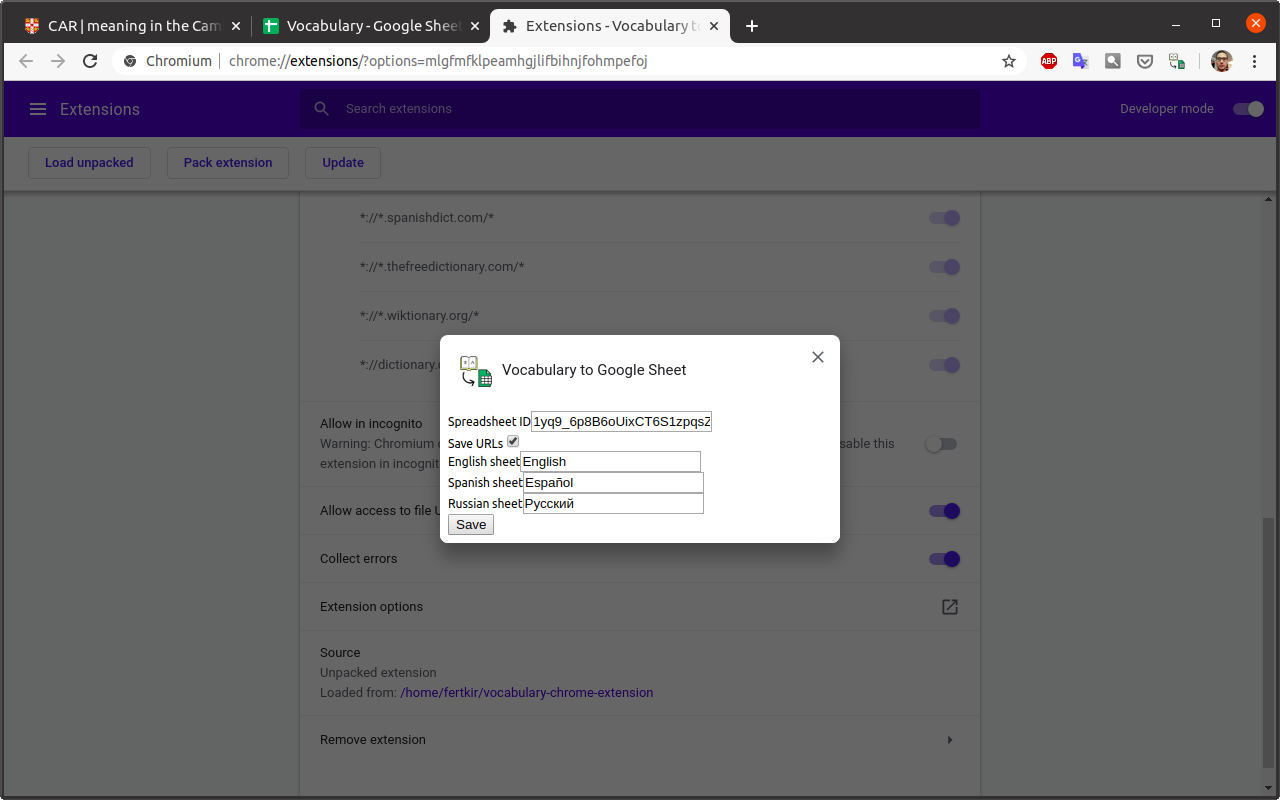This screenshot has width=1280, height=800.
Task: Toggle access for *.wiktionary.org
Action: [x=944, y=316]
